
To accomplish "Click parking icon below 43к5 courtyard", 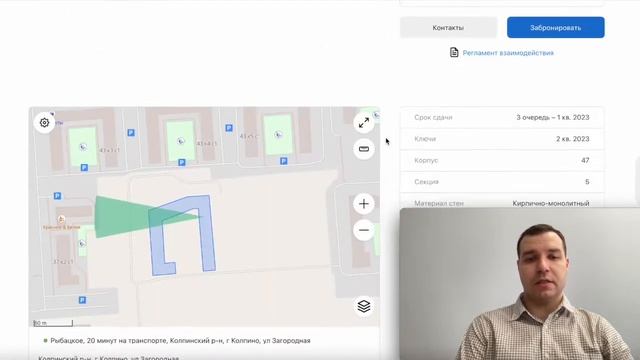I will (284, 161).
